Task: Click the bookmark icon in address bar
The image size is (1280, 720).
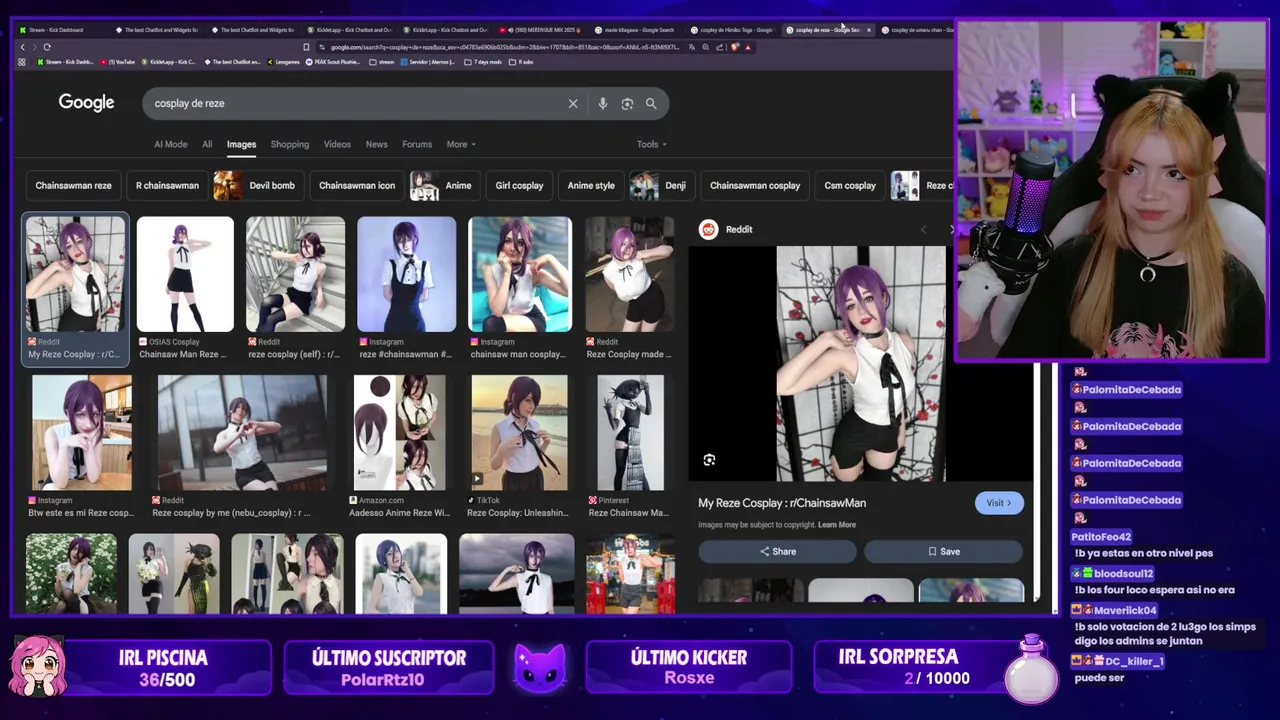Action: (x=306, y=47)
